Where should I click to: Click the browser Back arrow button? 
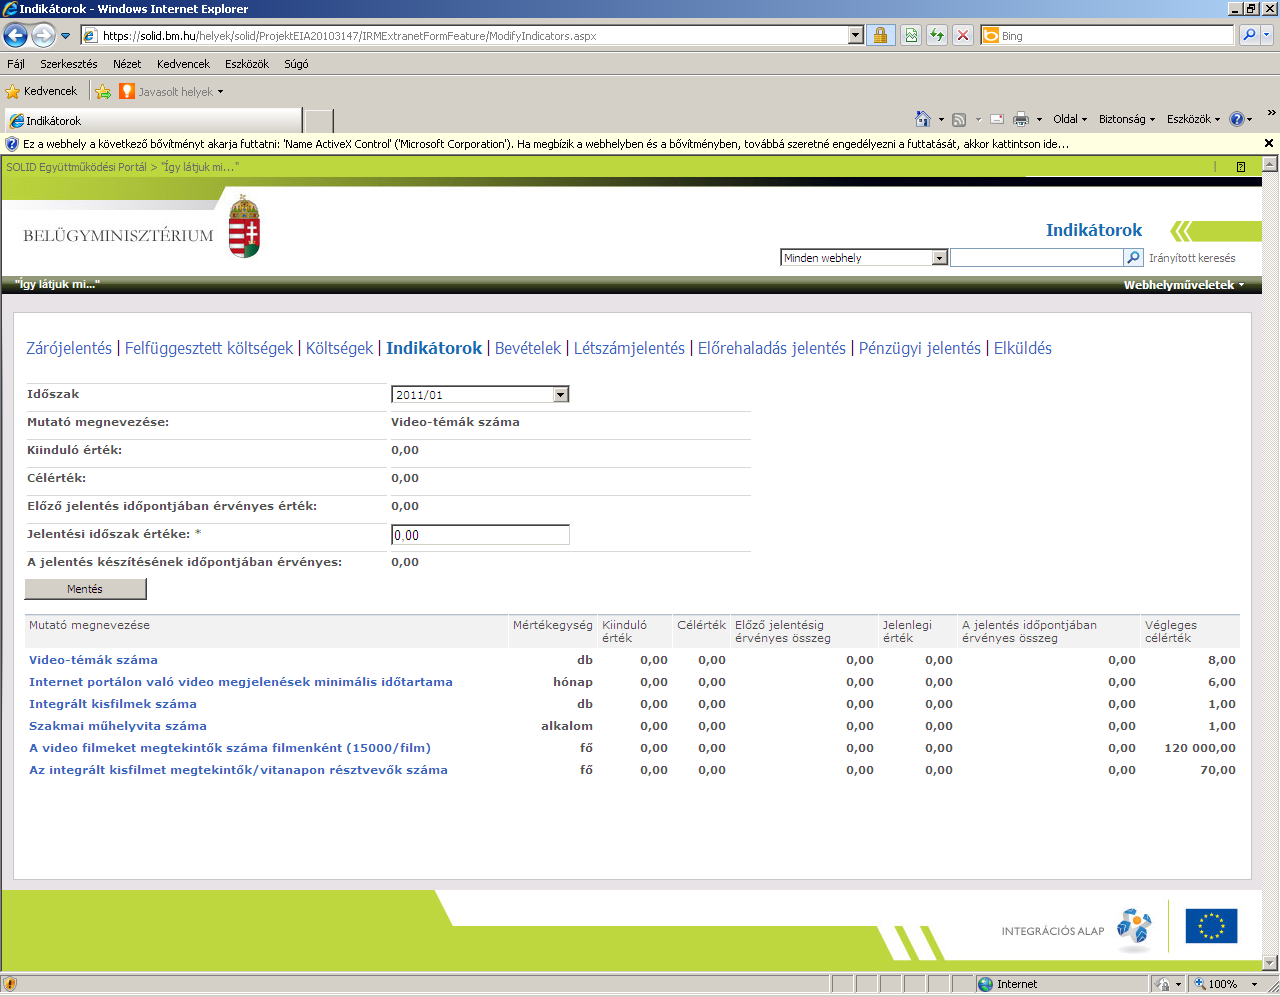15,36
